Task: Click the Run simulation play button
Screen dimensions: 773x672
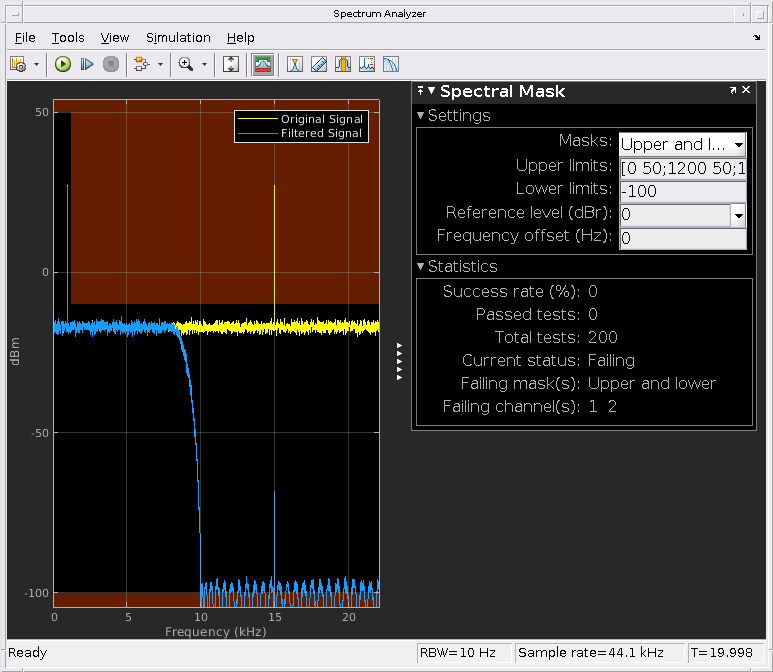Action: [x=62, y=64]
